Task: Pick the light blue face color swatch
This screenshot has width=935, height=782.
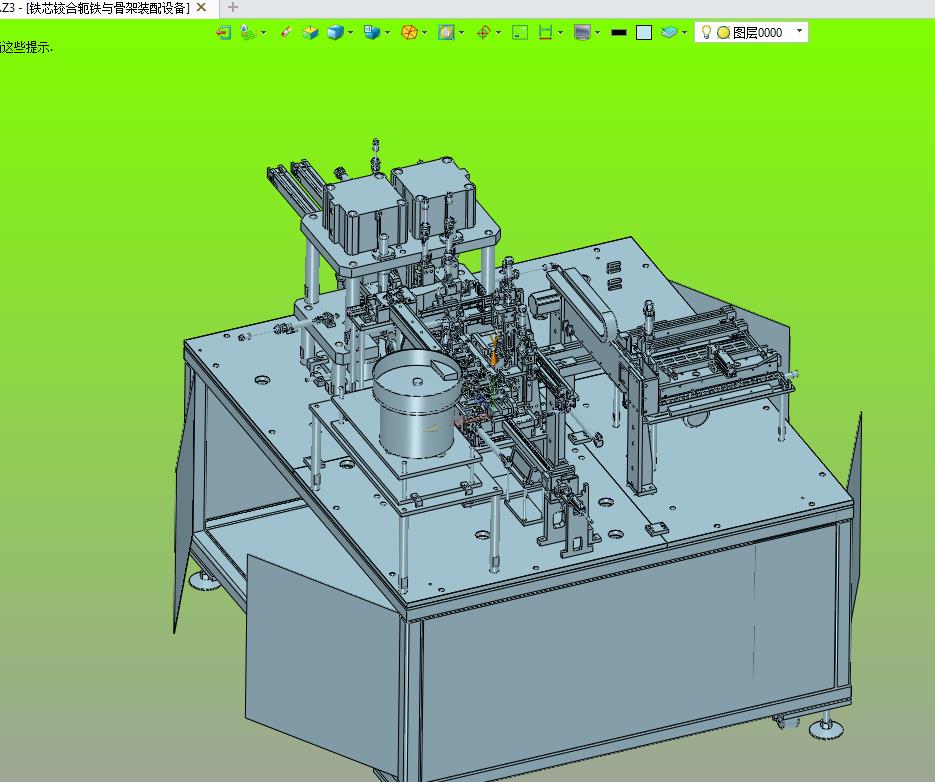Action: (644, 32)
